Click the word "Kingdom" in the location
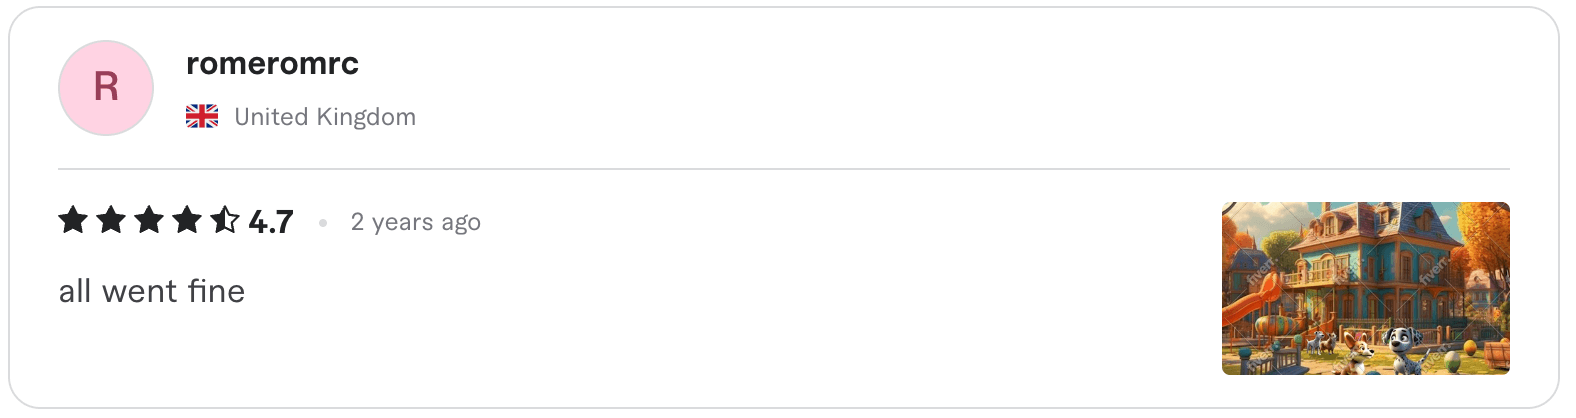This screenshot has height=418, width=1576. tap(366, 117)
